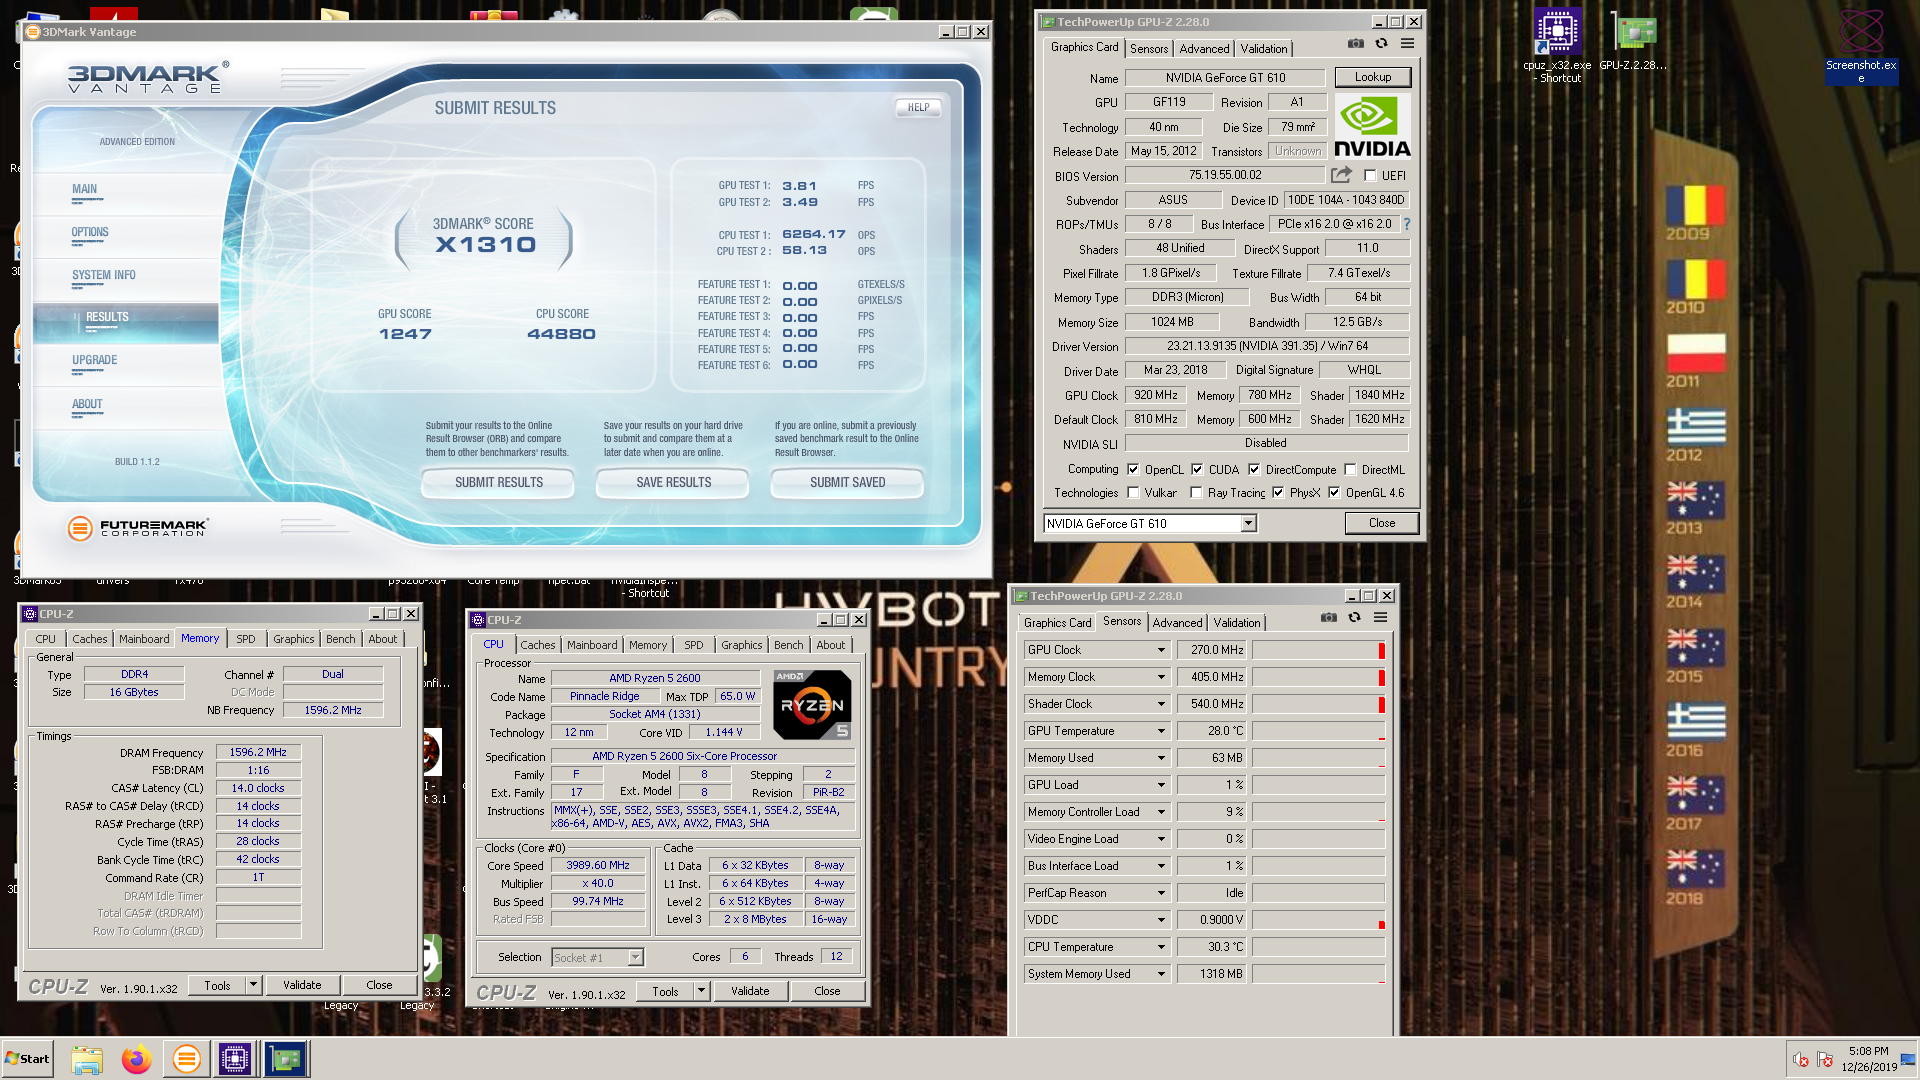This screenshot has height=1080, width=1920.
Task: Click the VDDC sensor graph bar
Action: pyautogui.click(x=1319, y=920)
